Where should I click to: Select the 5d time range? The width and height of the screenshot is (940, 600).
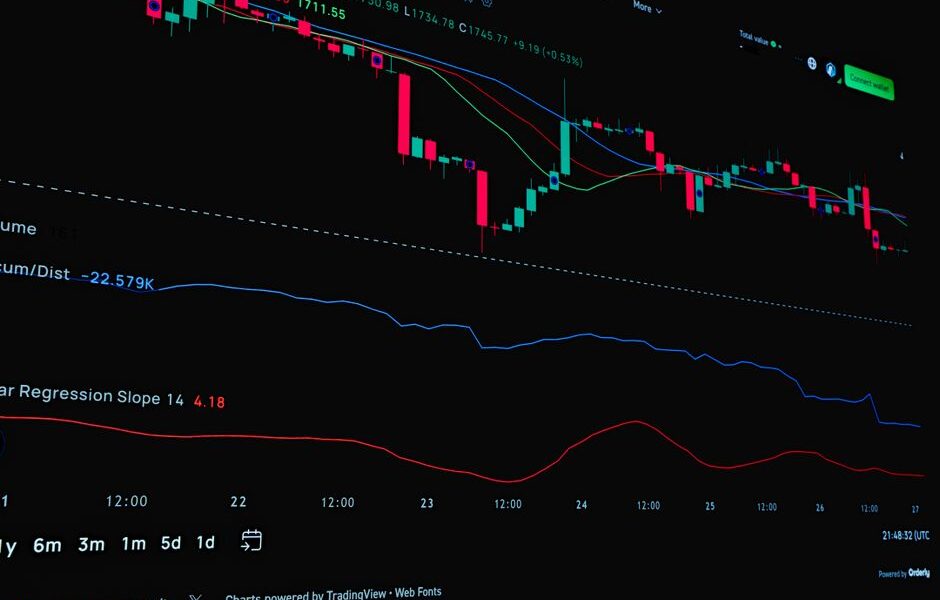pos(171,542)
